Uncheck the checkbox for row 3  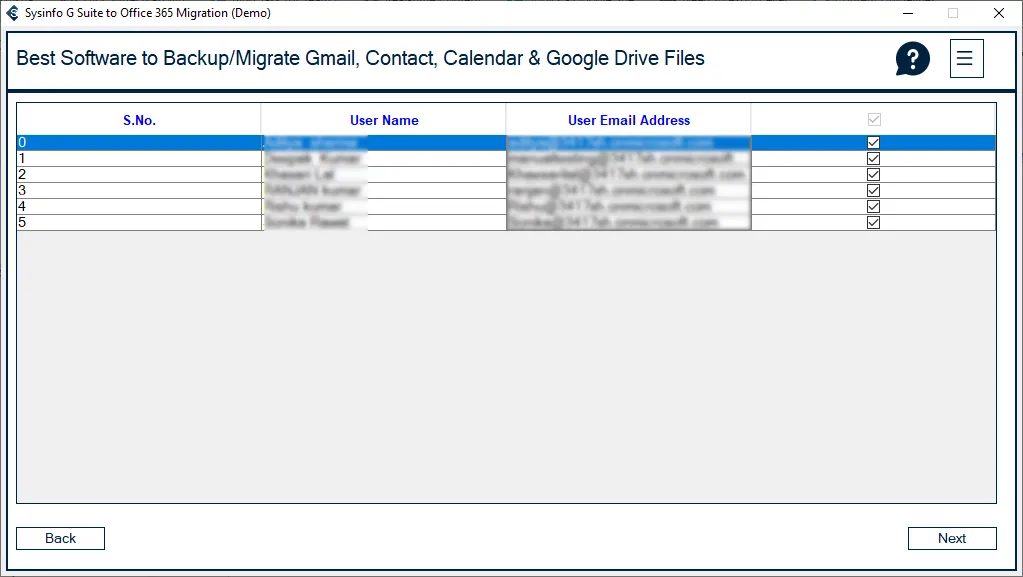873,191
